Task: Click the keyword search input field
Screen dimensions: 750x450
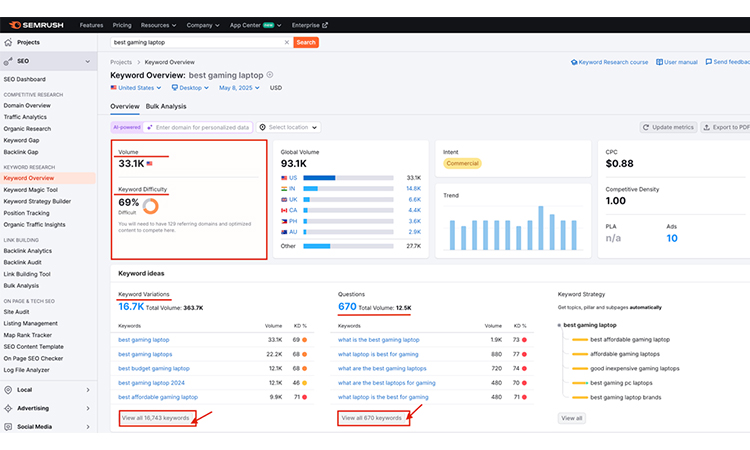Action: (x=198, y=42)
